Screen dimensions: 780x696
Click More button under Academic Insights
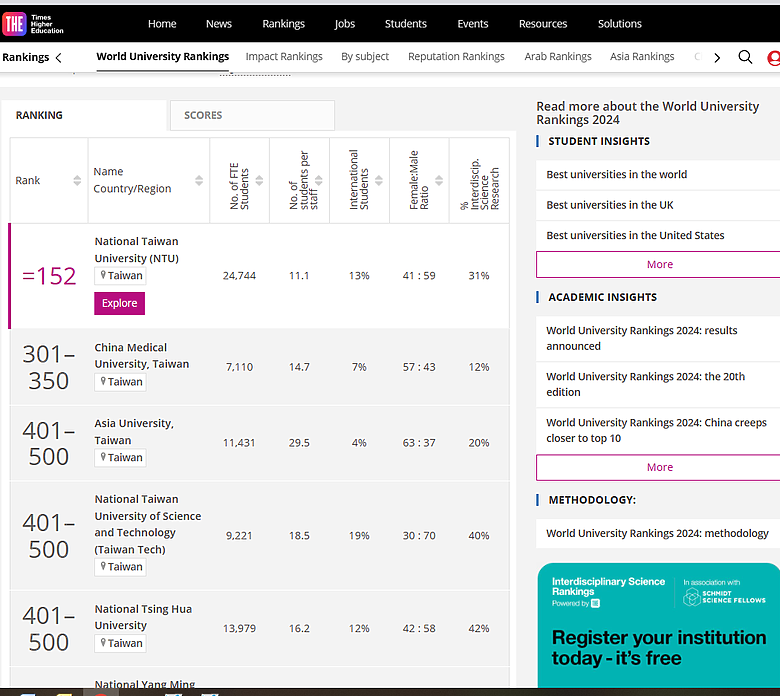660,468
